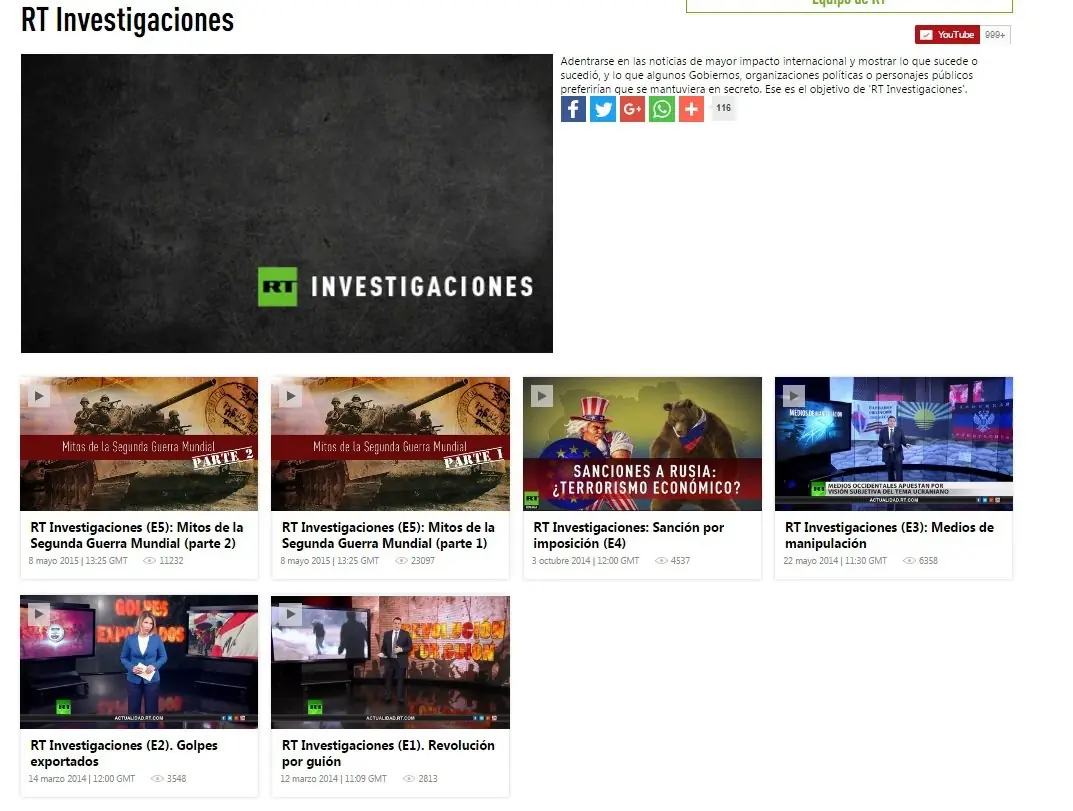Open the E3 Medios de manipulación thumbnail
This screenshot has width=1073, height=811.
point(894,443)
